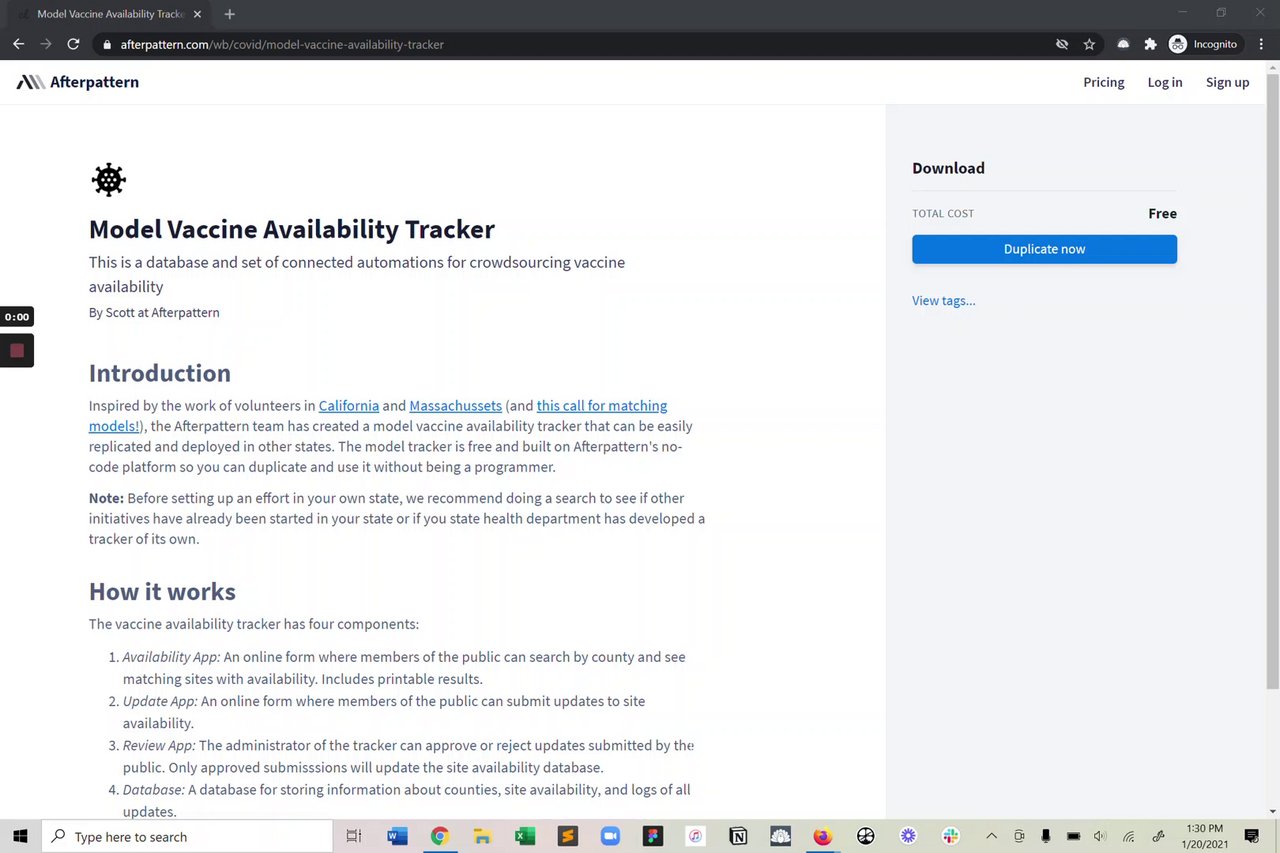Click the lock icon in the address bar
This screenshot has height=853, width=1280.
click(x=106, y=45)
